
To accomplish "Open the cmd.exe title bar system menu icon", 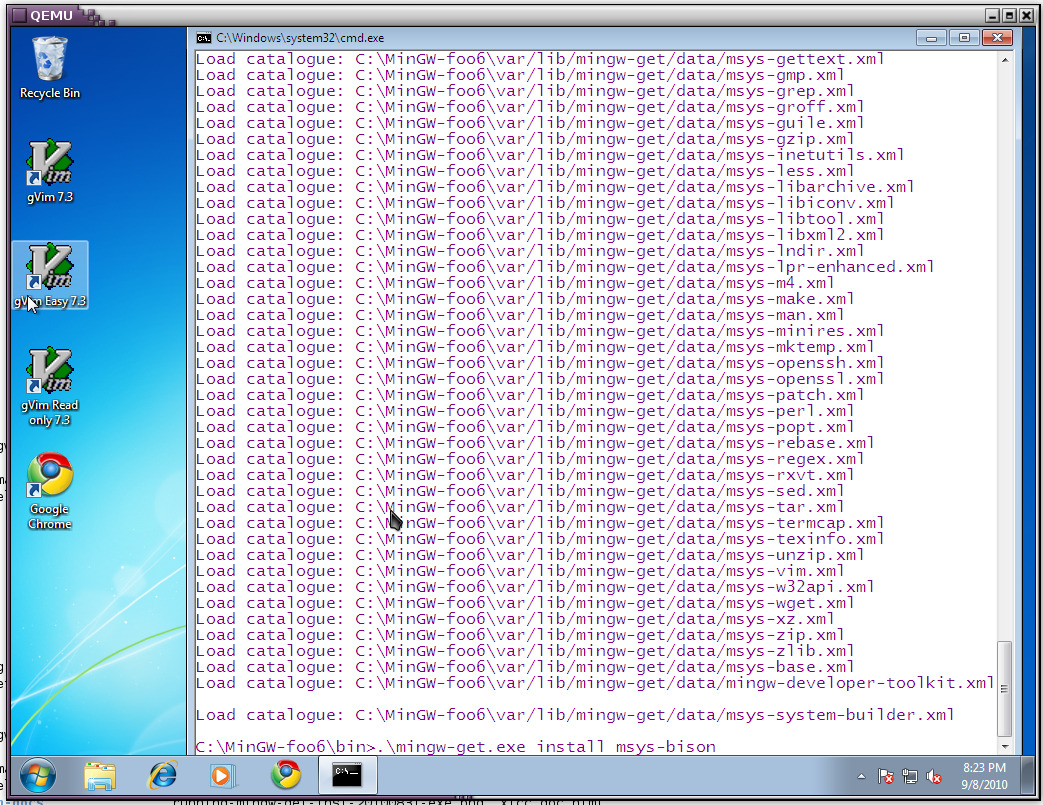I will tap(204, 38).
